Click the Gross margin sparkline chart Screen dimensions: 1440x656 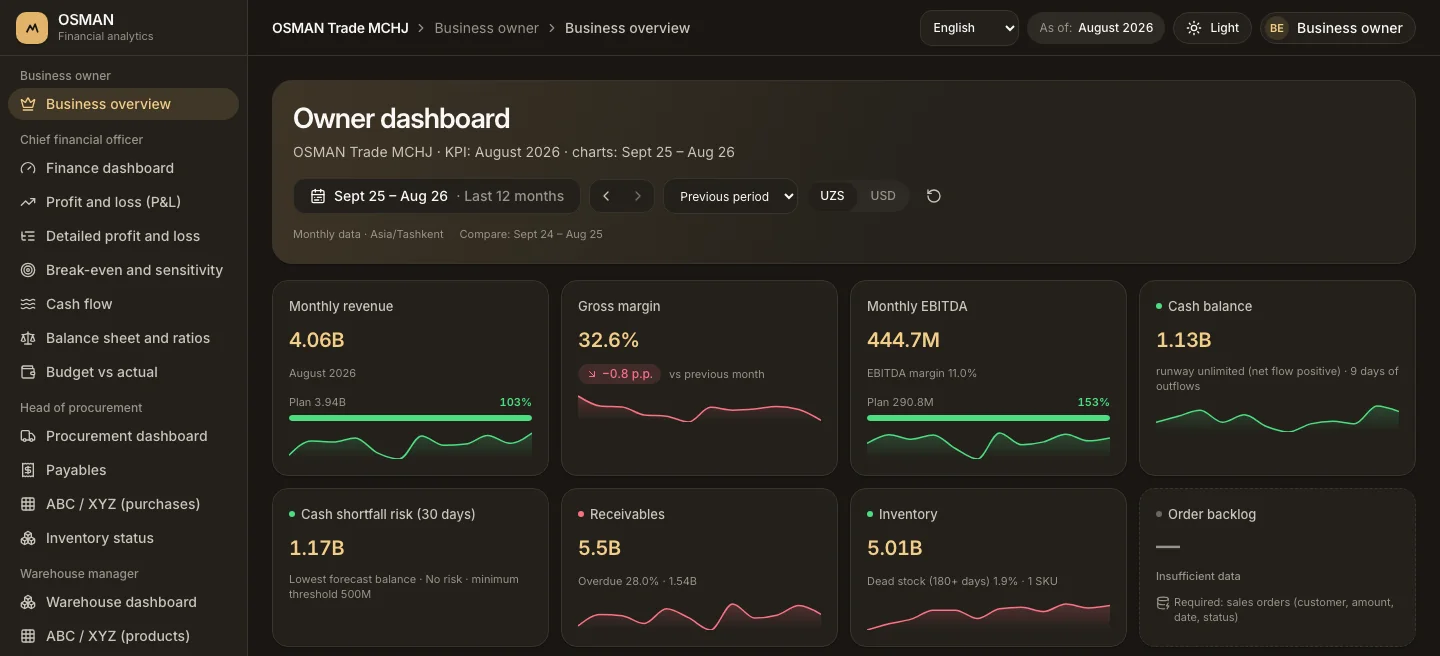click(x=699, y=409)
